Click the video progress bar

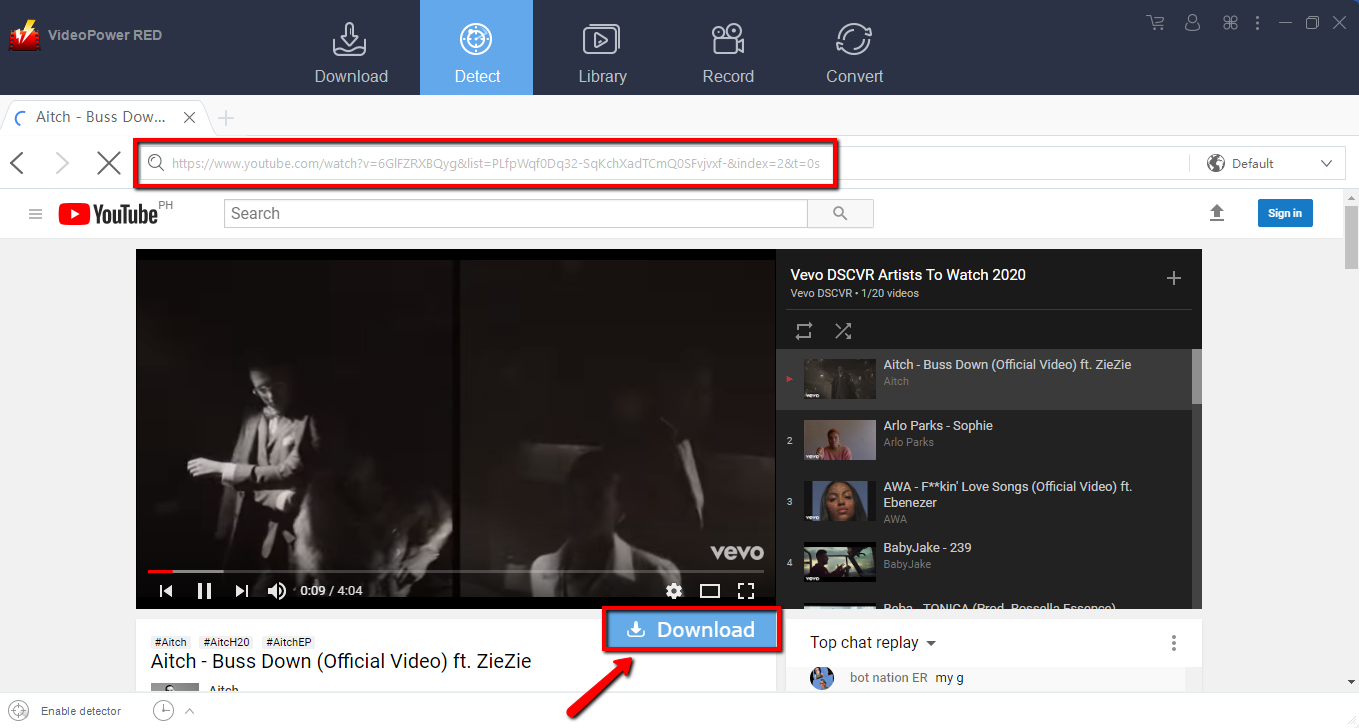tap(456, 571)
